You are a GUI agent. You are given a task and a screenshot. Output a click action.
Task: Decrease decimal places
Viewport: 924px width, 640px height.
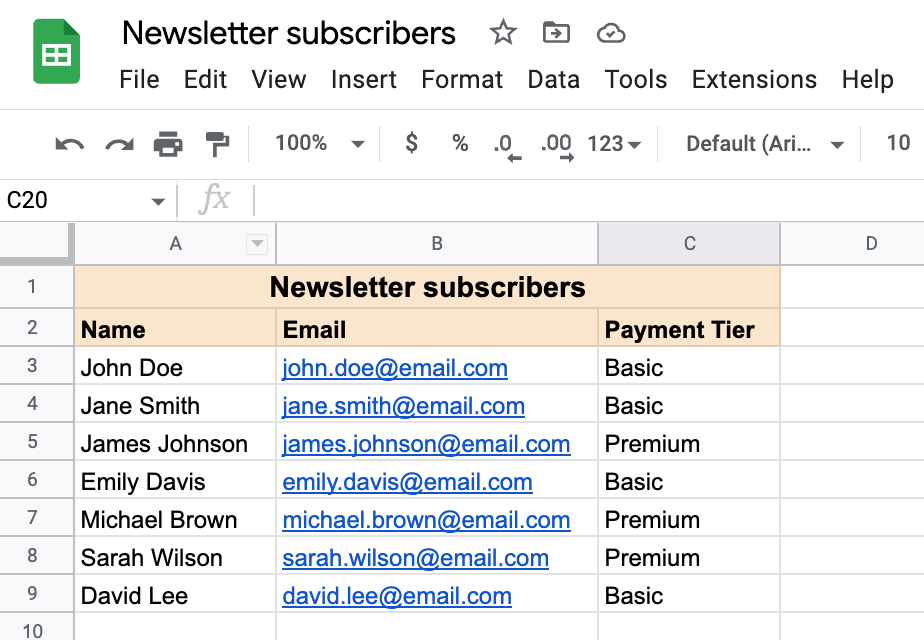click(x=508, y=144)
